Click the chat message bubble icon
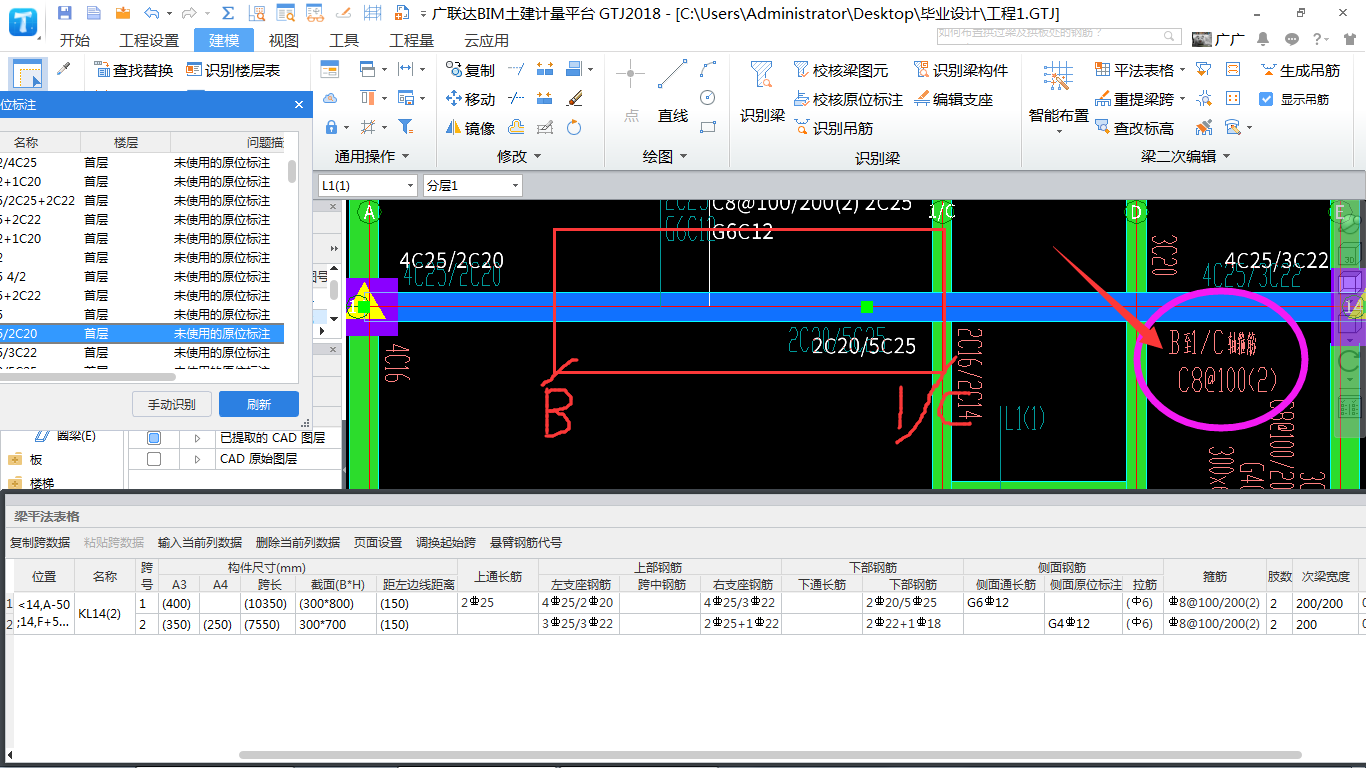Image resolution: width=1366 pixels, height=768 pixels. point(1291,39)
